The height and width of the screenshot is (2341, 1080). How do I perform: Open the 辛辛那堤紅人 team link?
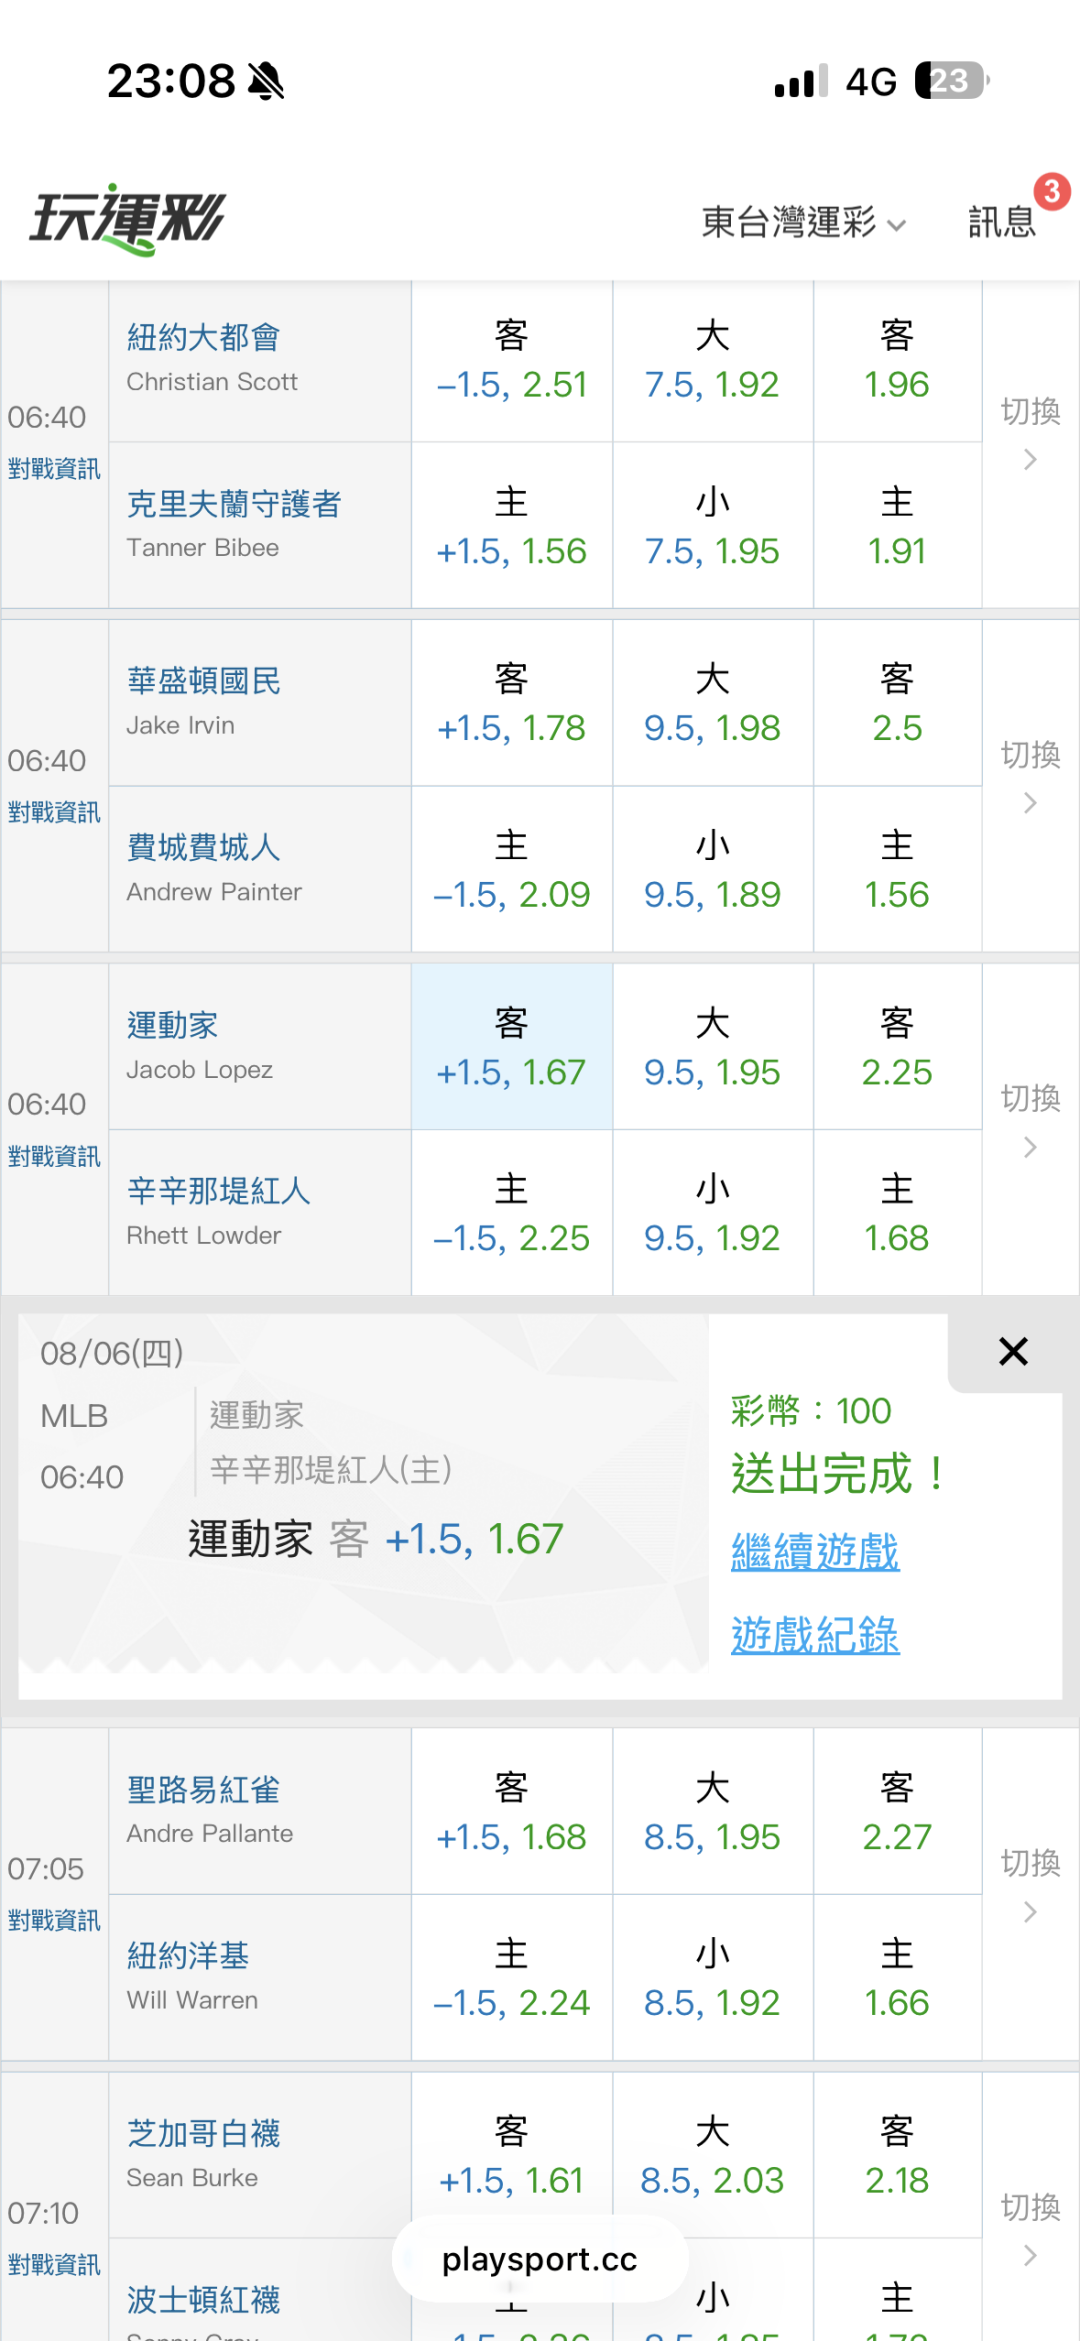[219, 1190]
